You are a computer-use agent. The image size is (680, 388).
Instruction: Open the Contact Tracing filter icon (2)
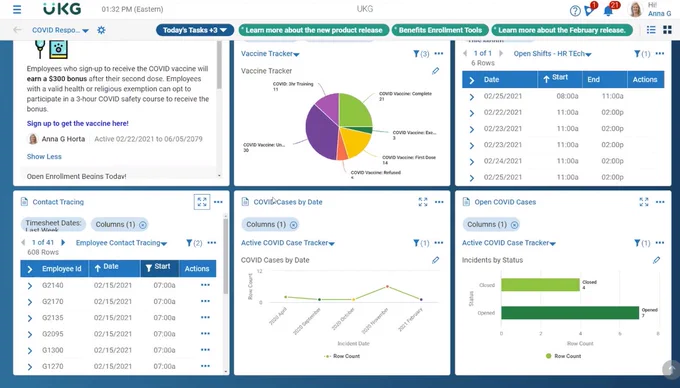(194, 243)
